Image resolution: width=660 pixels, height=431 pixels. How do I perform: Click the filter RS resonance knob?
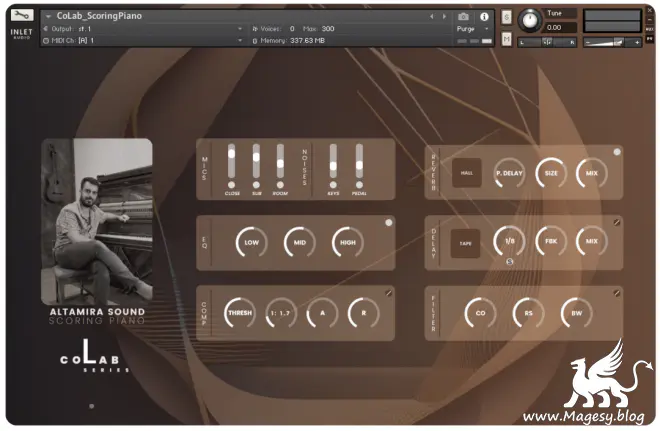coord(528,313)
